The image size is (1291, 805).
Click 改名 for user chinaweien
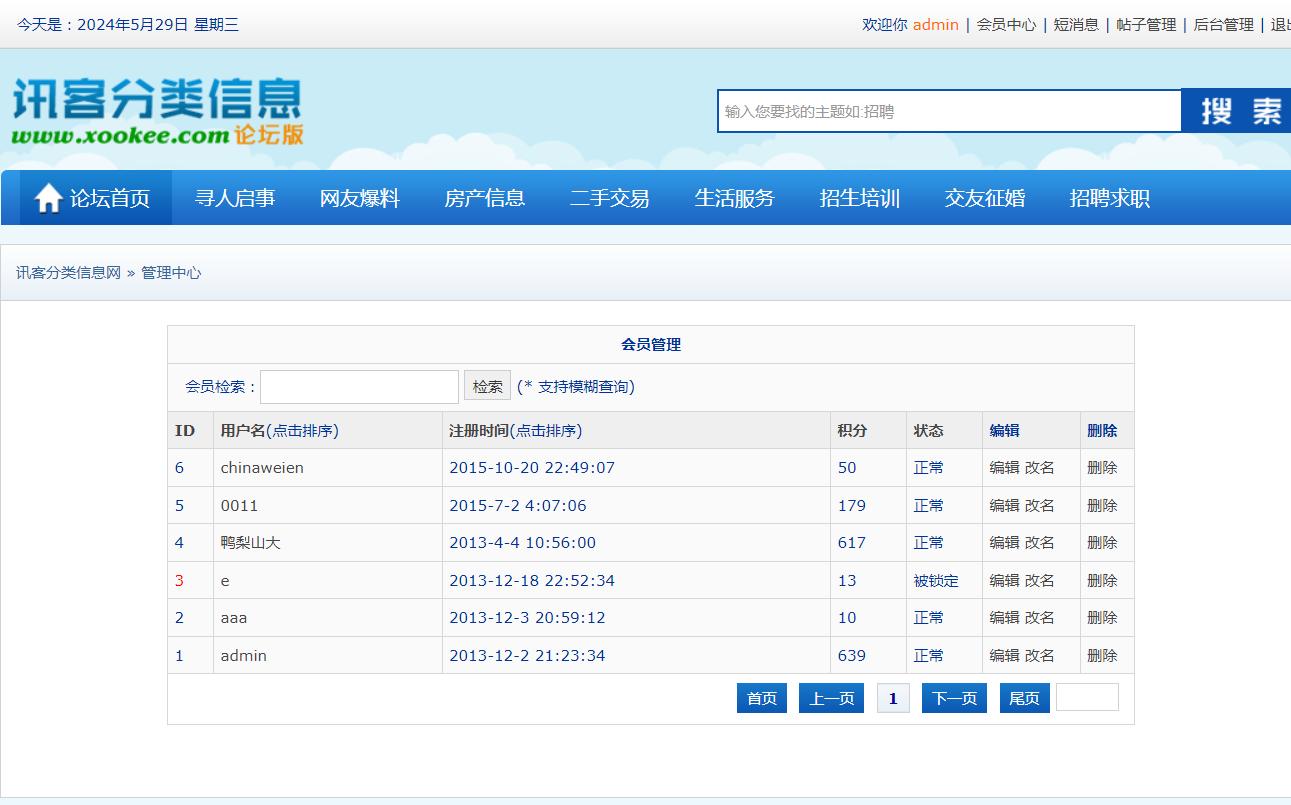click(x=1040, y=468)
